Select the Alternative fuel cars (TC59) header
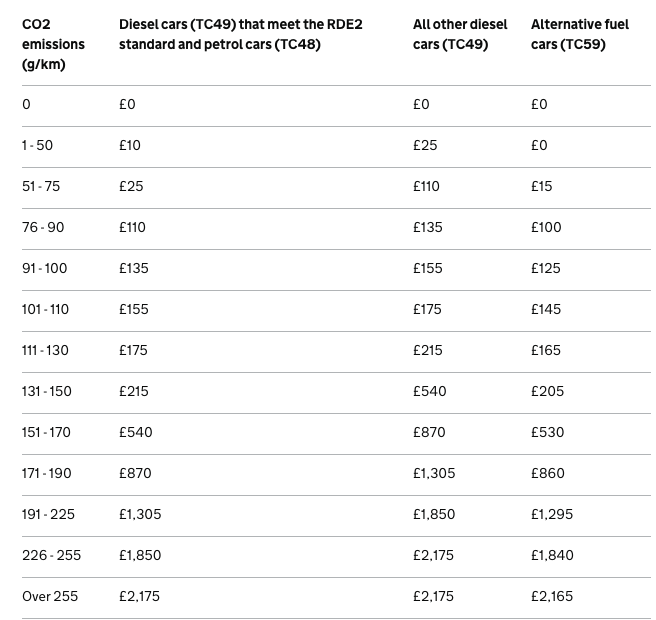The width and height of the screenshot is (656, 620). [580, 34]
